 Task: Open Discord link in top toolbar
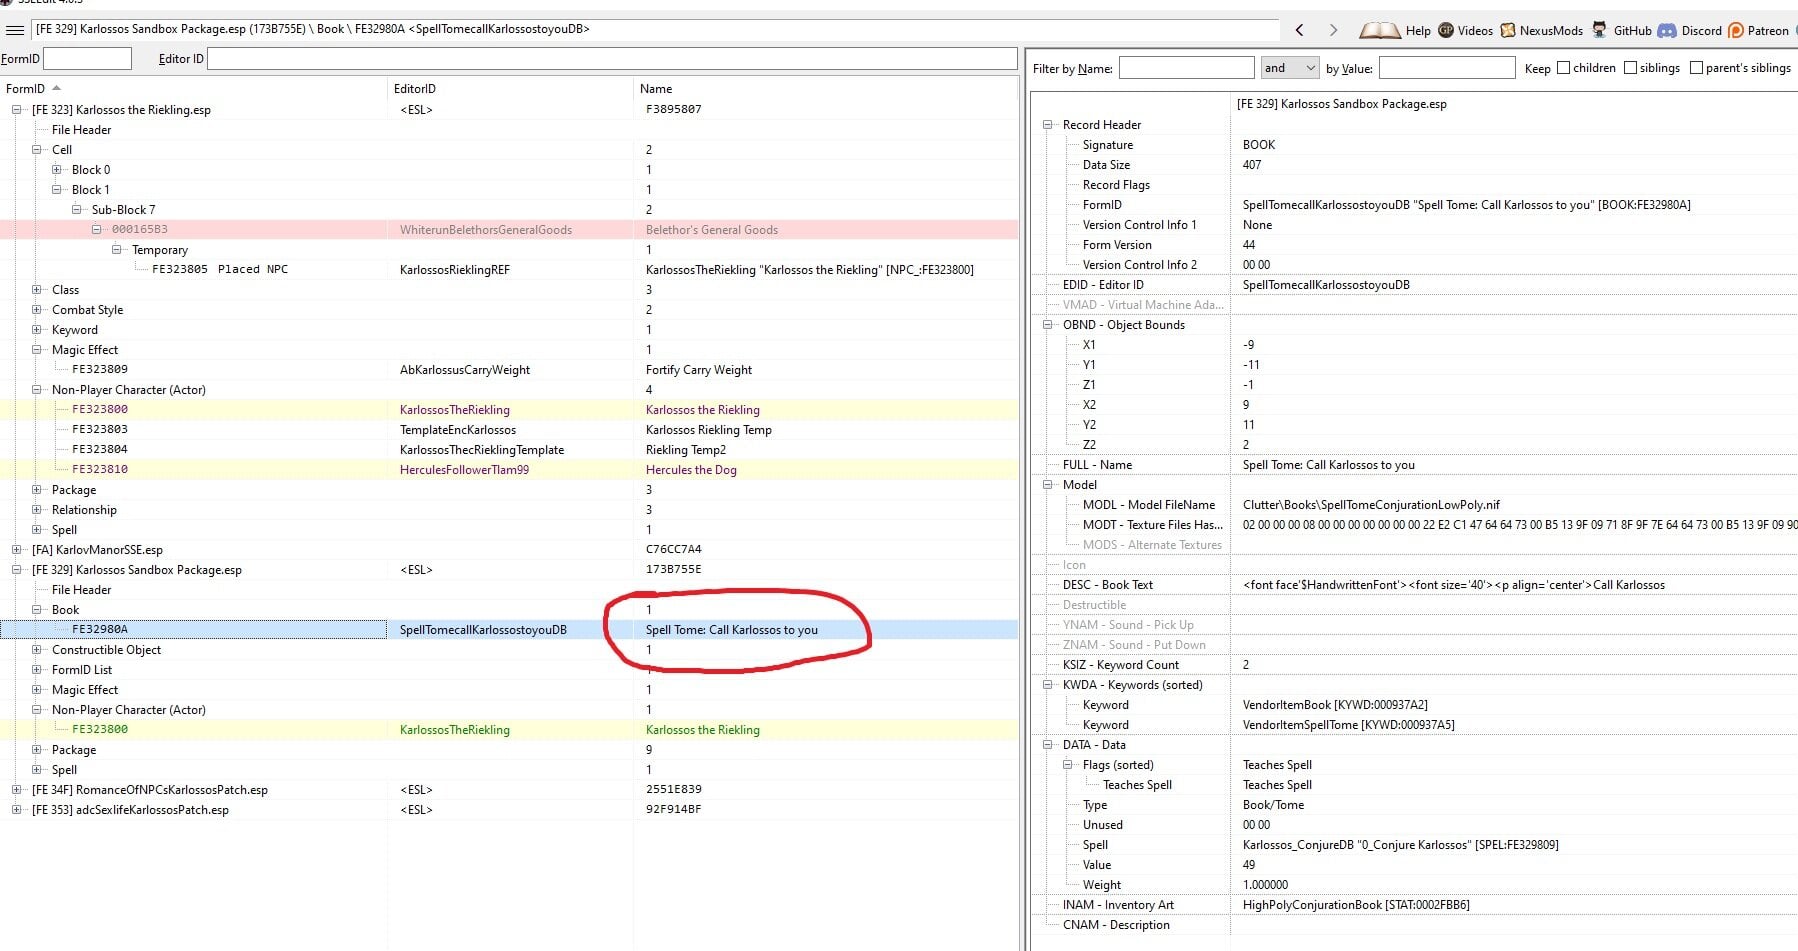1690,30
